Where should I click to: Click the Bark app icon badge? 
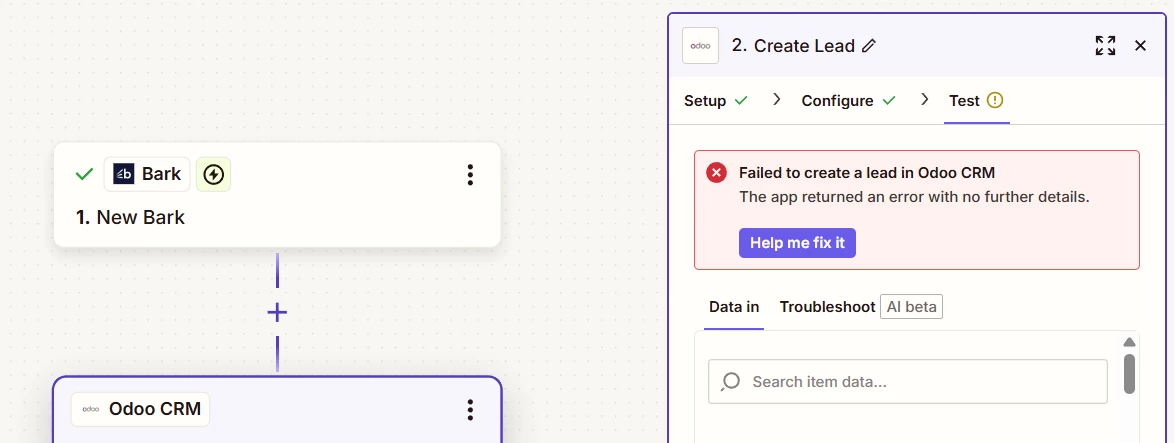click(147, 174)
